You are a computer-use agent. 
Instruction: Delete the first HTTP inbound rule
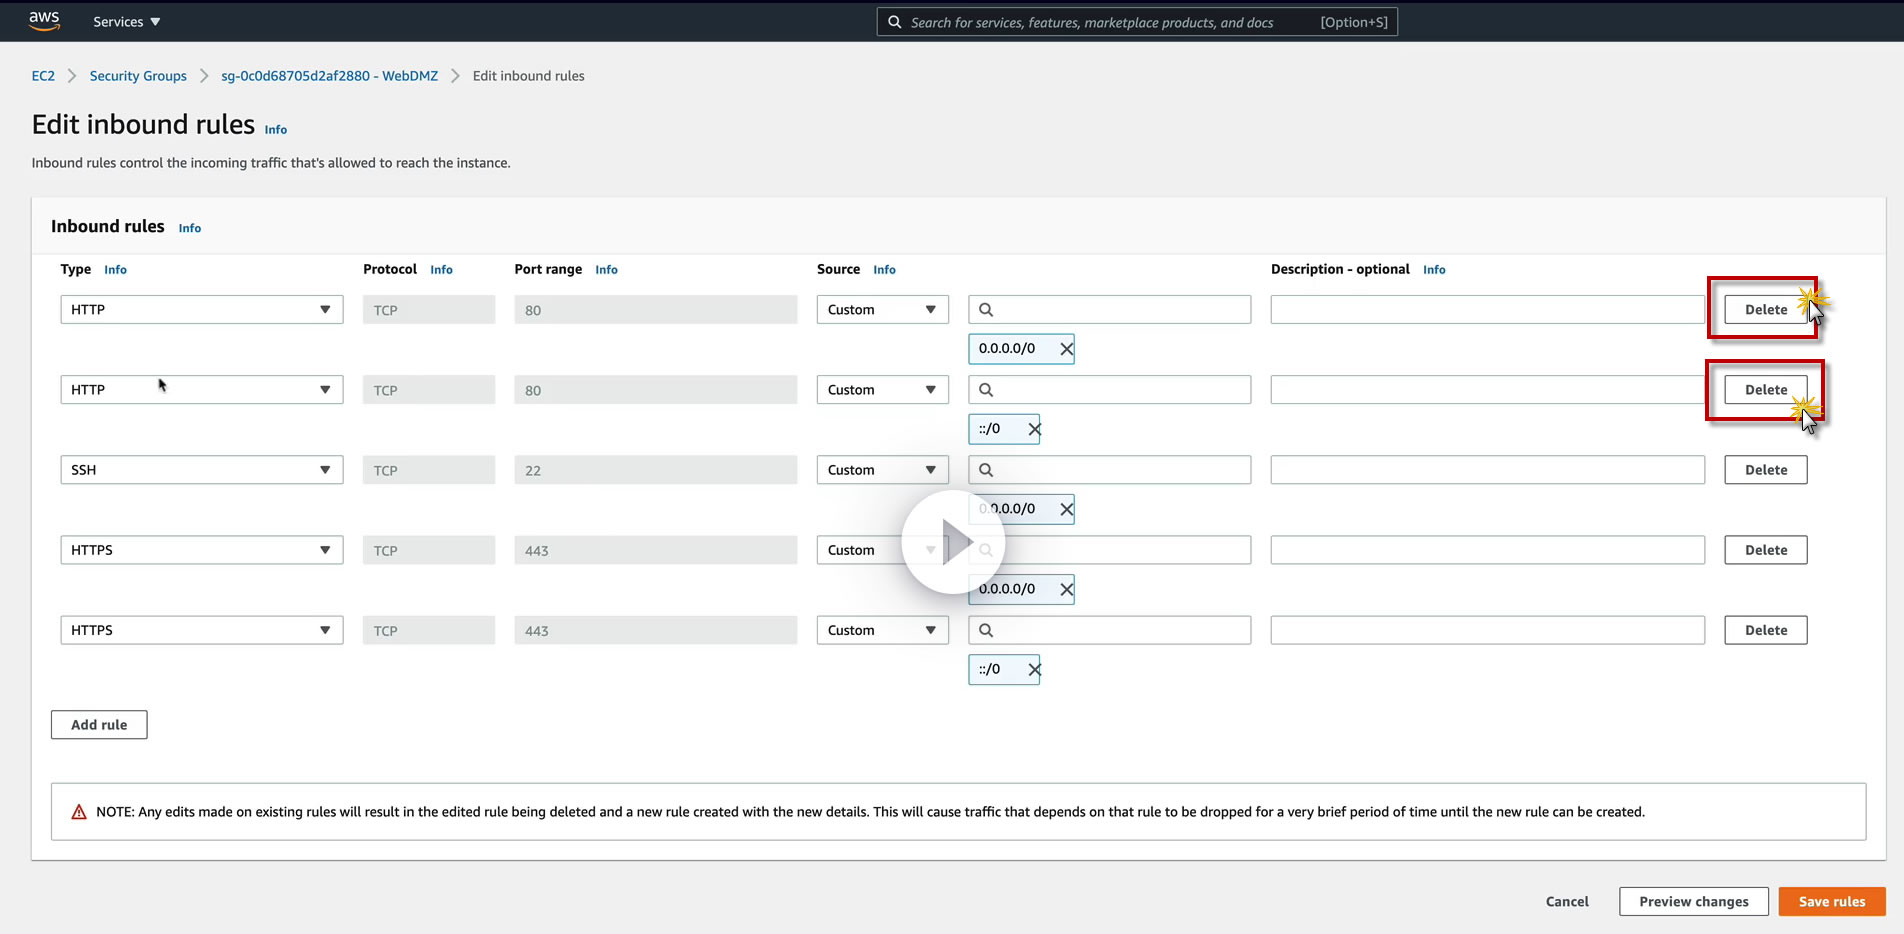[1765, 310]
